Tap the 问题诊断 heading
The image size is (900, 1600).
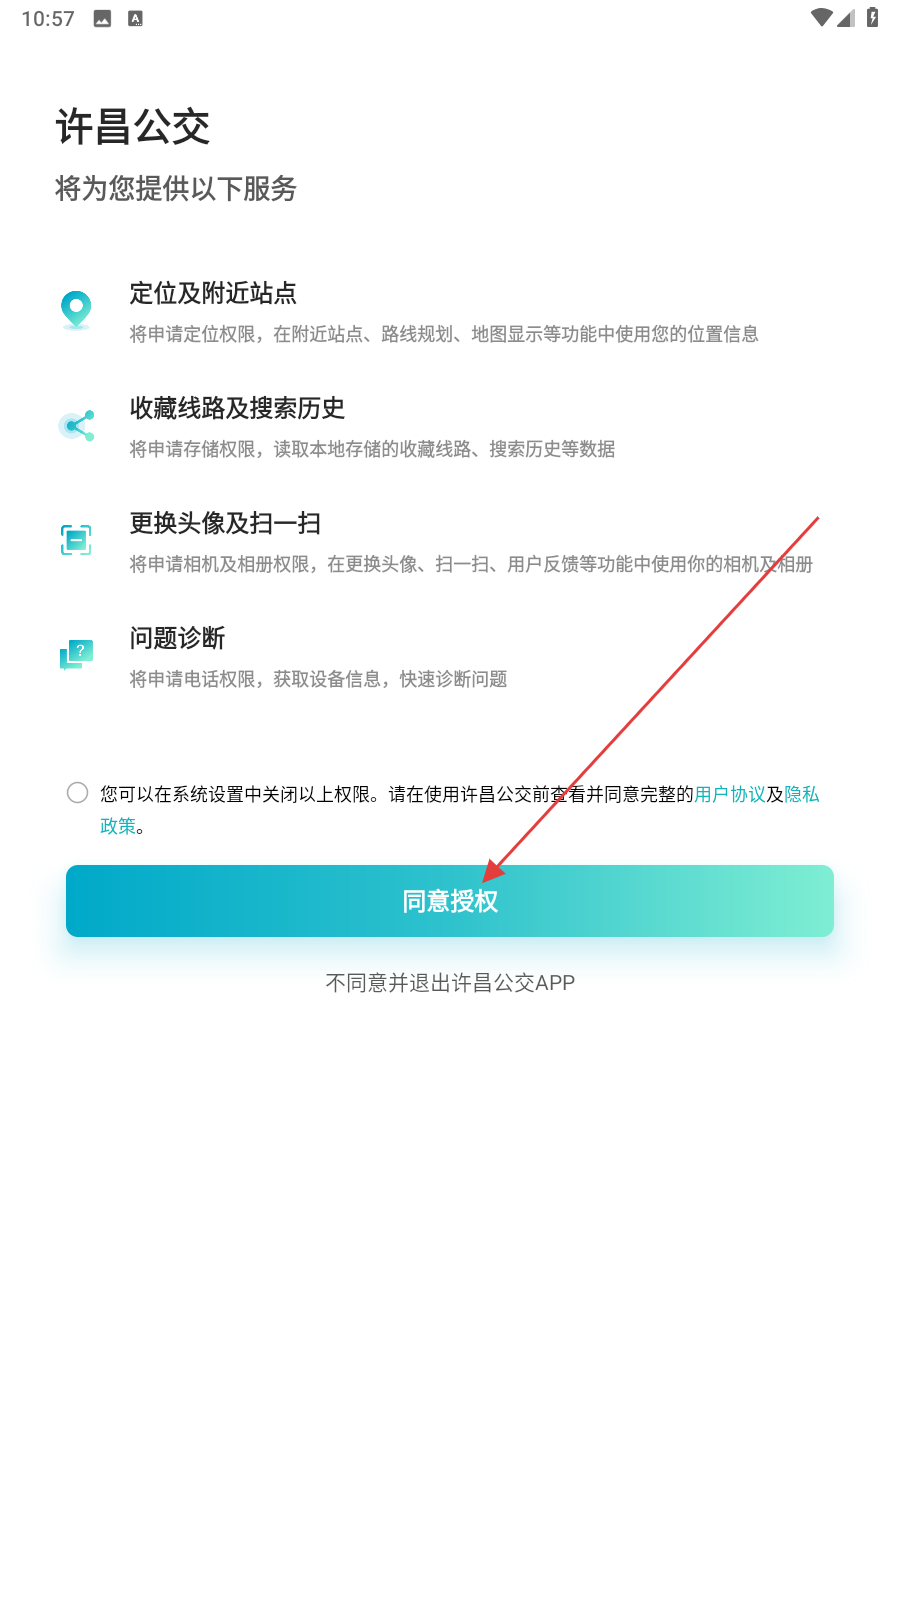point(177,638)
